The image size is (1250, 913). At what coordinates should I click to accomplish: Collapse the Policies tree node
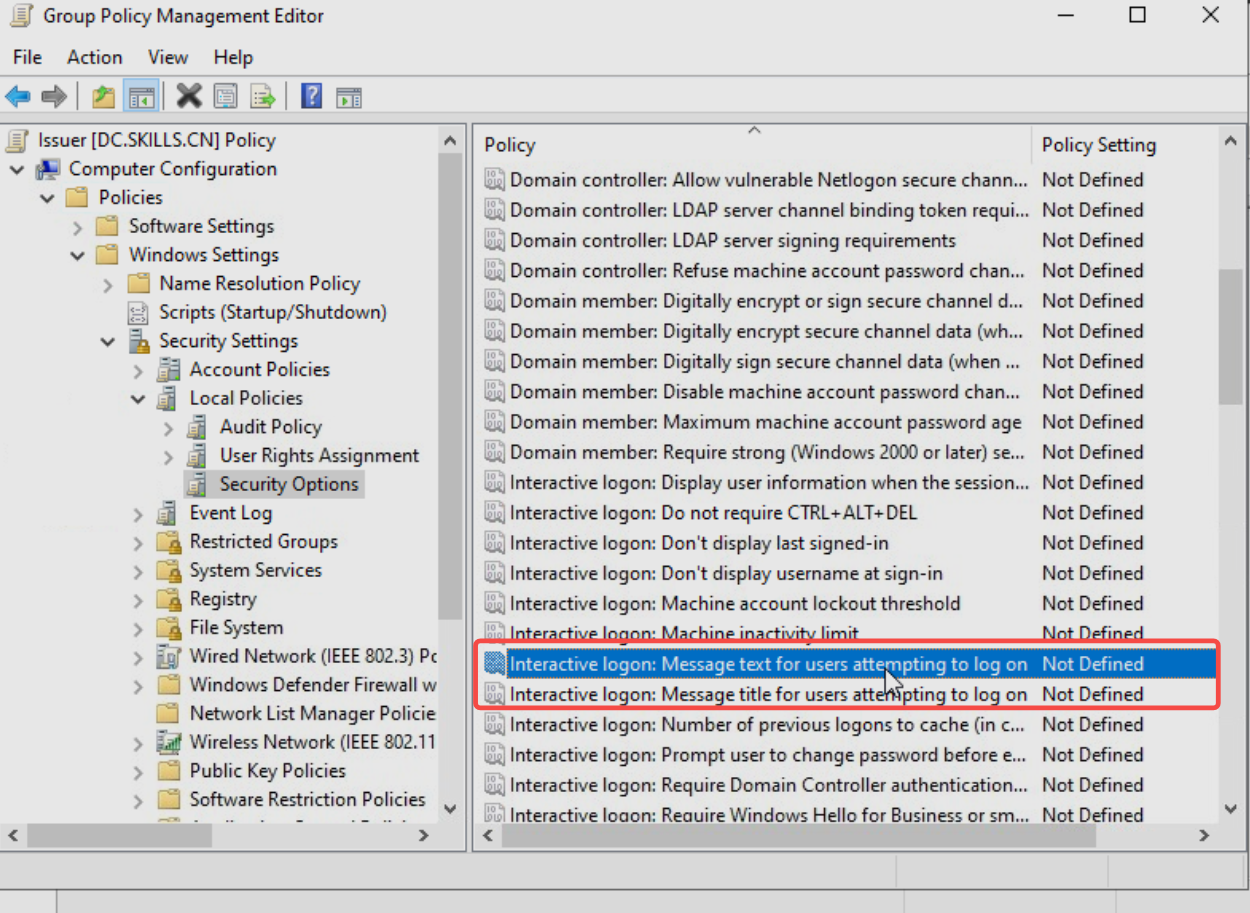[47, 198]
